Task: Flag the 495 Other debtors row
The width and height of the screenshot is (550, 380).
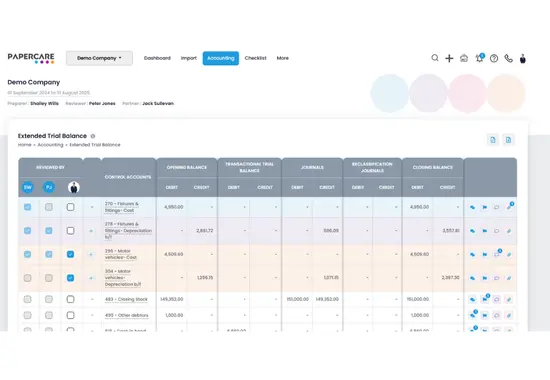Action: coord(484,315)
